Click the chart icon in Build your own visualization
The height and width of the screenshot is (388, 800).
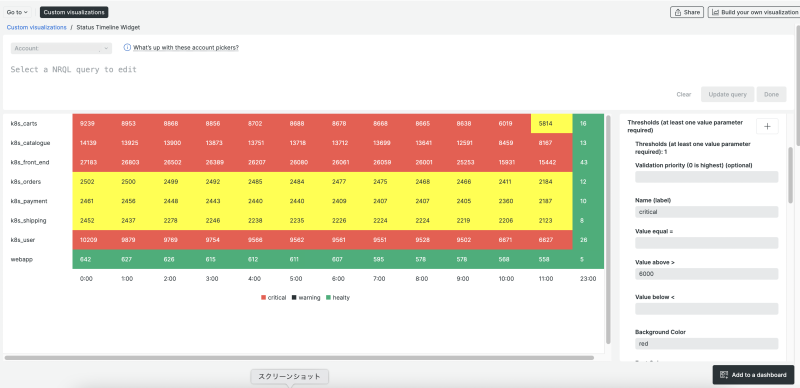pos(715,12)
